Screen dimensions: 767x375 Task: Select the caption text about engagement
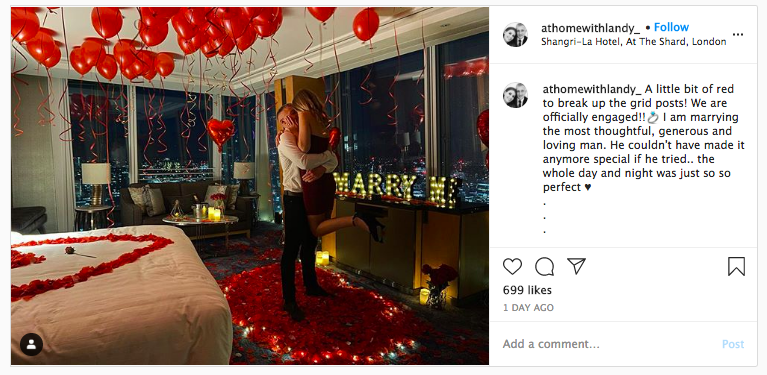(x=643, y=138)
